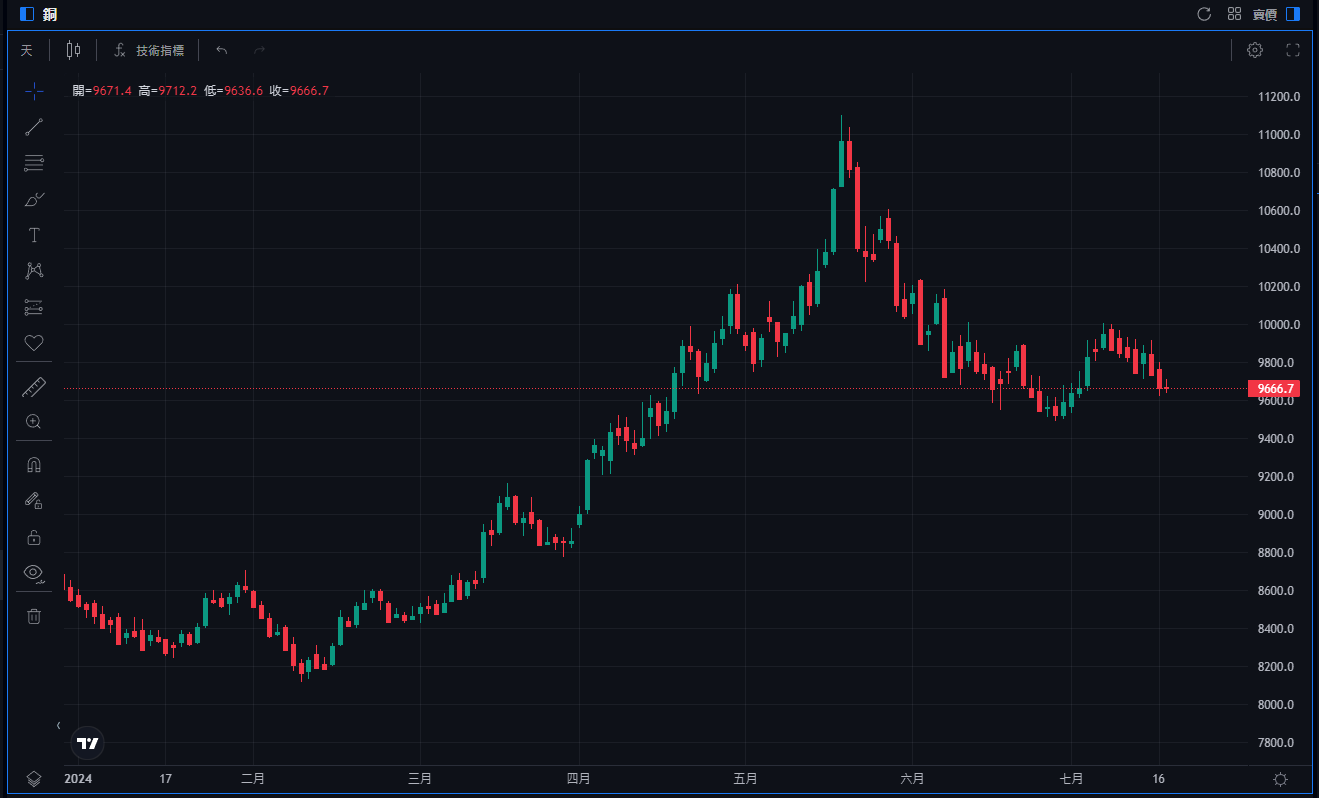Screen dimensions: 1319x798
Task: Click the refresh icon in the title bar
Action: click(1204, 14)
